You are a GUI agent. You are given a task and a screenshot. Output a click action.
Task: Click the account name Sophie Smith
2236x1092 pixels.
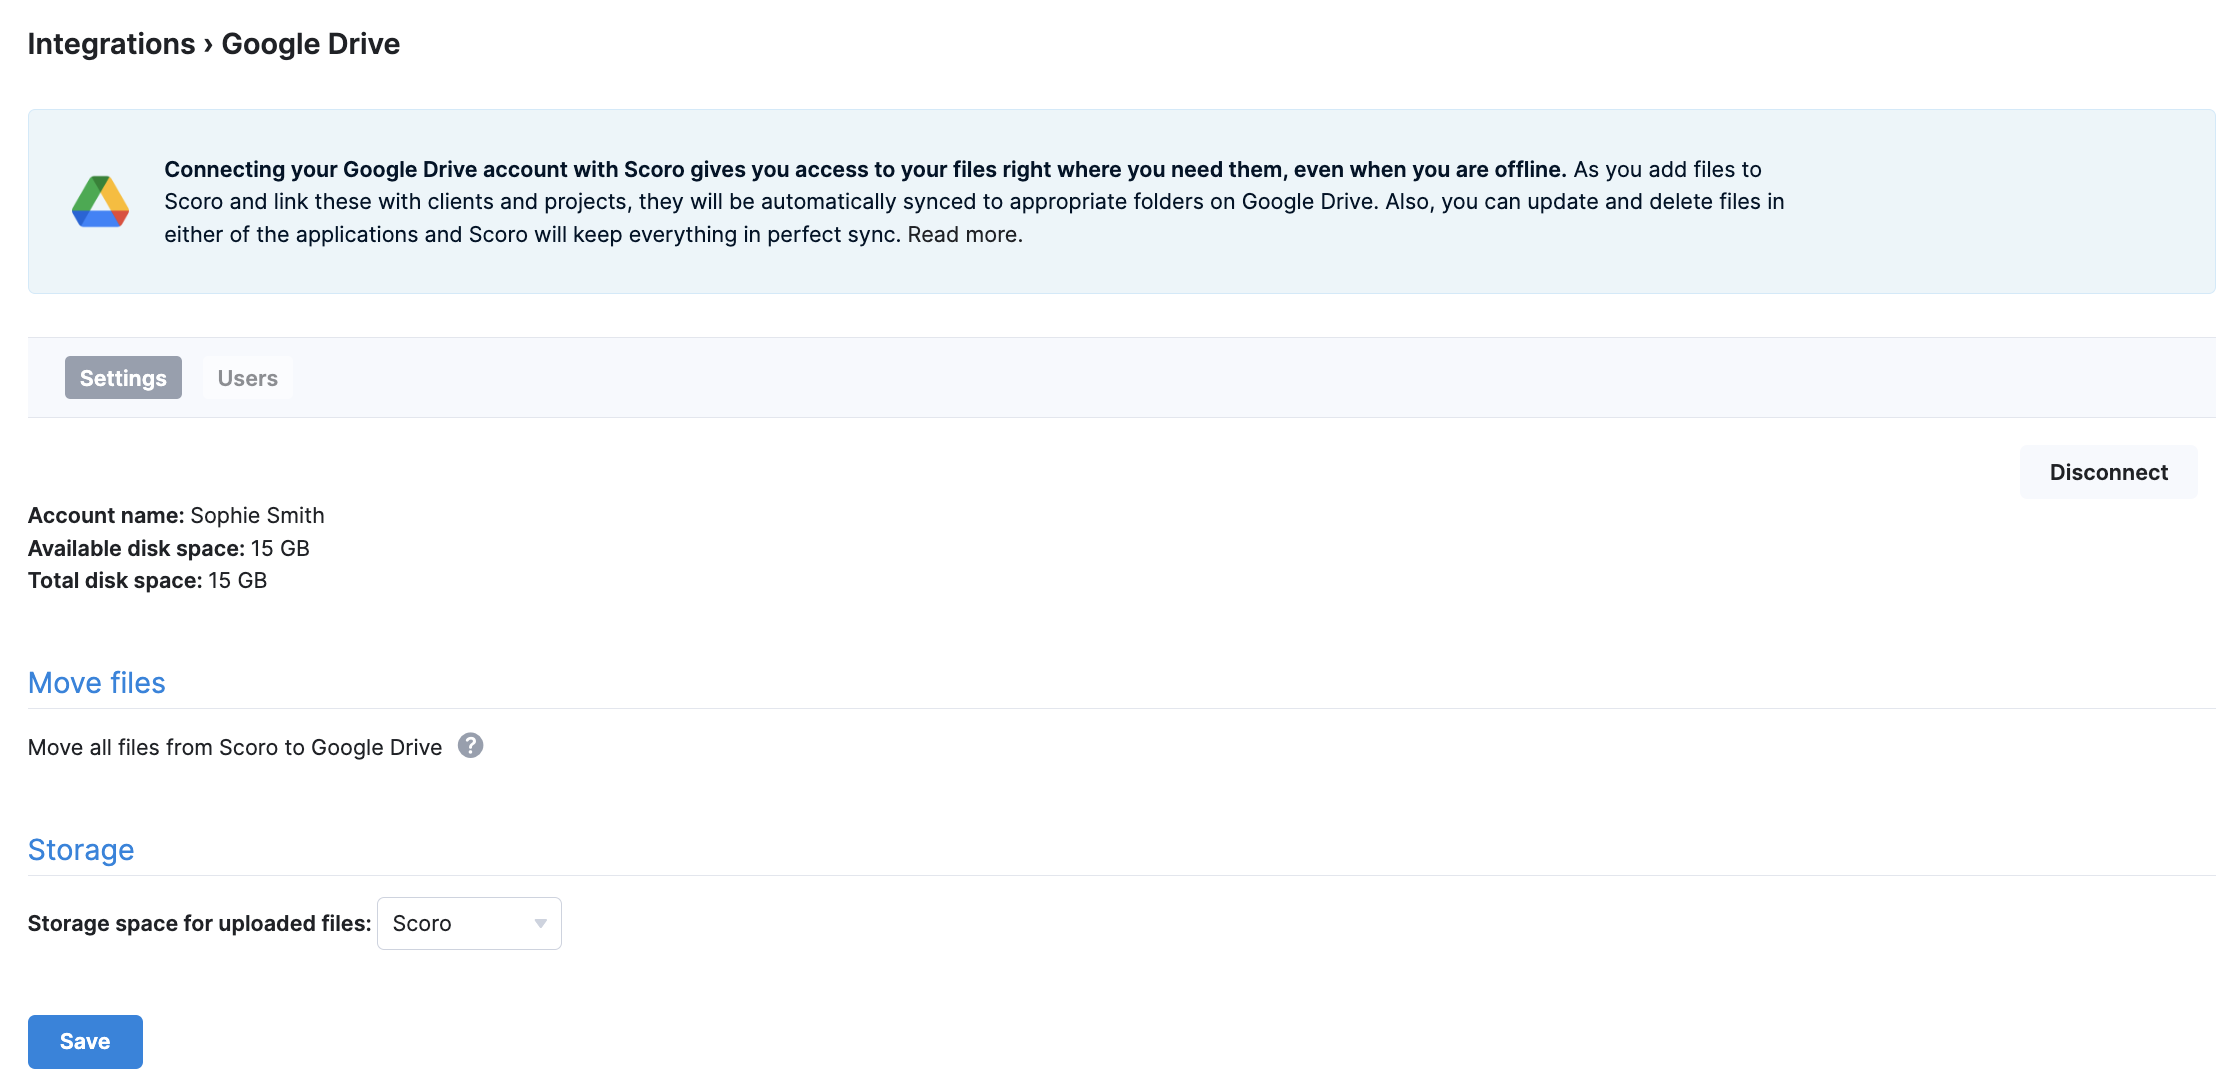point(257,515)
